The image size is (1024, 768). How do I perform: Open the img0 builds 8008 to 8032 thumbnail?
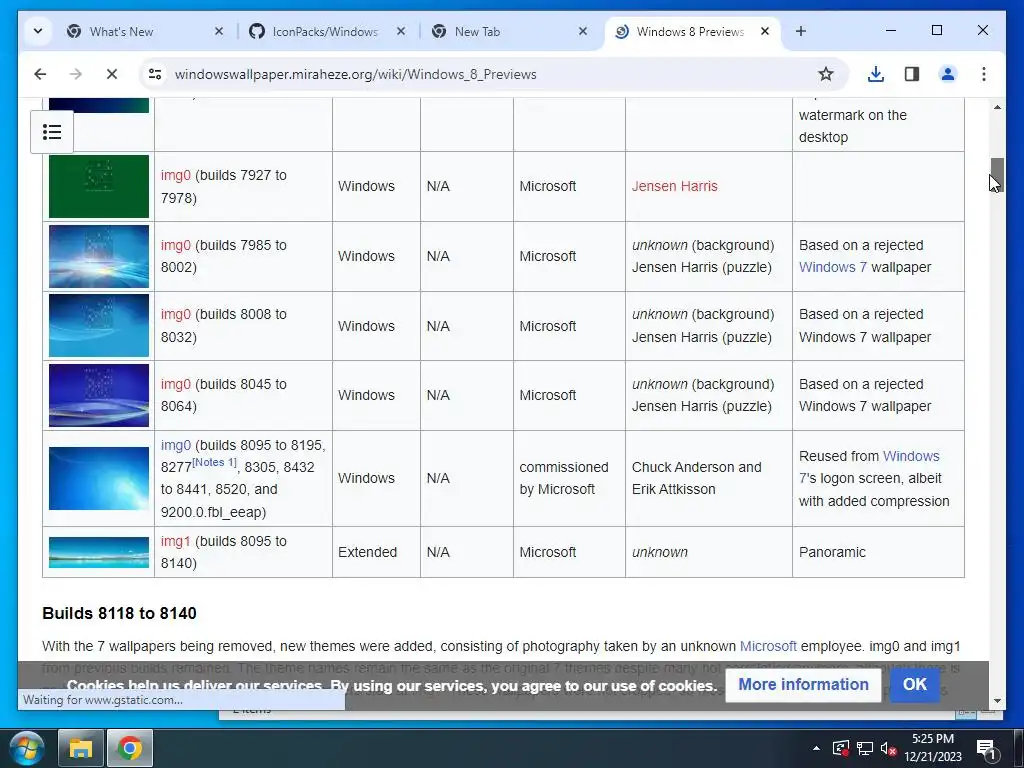click(x=99, y=325)
